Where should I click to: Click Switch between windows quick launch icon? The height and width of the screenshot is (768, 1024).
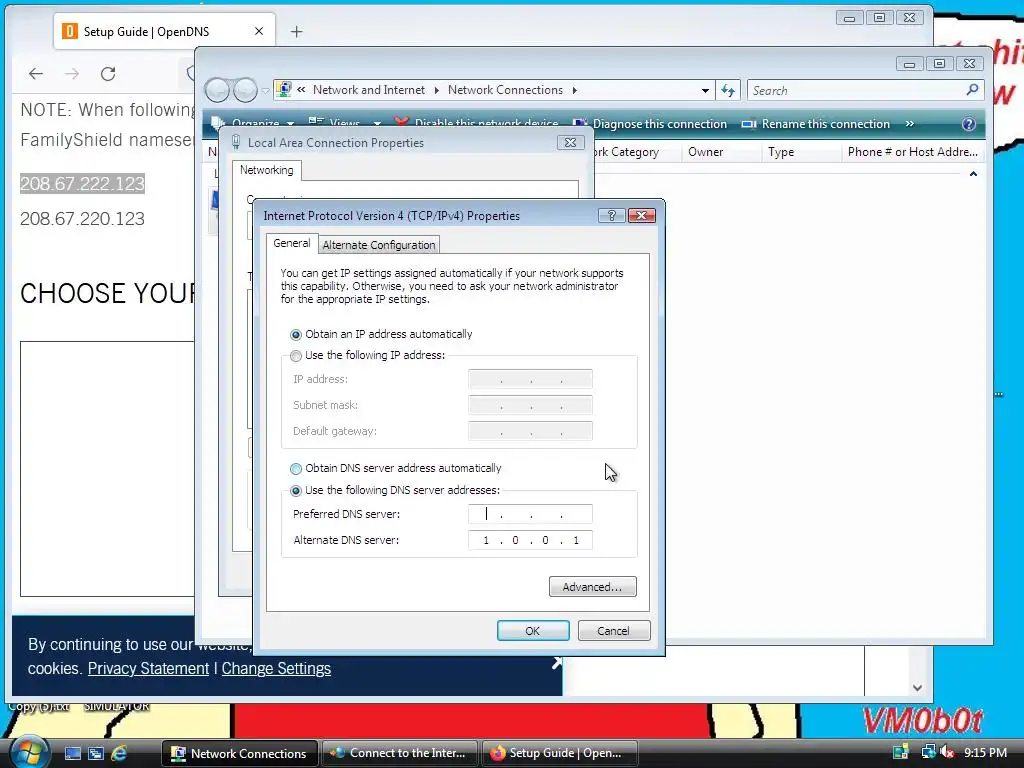click(96, 753)
